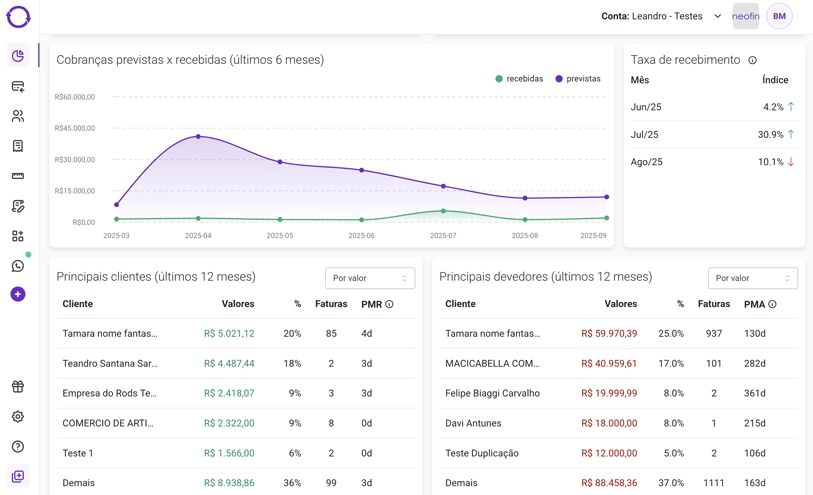Click the neofin logo button in header
Viewport: 813px width, 495px height.
(x=745, y=16)
